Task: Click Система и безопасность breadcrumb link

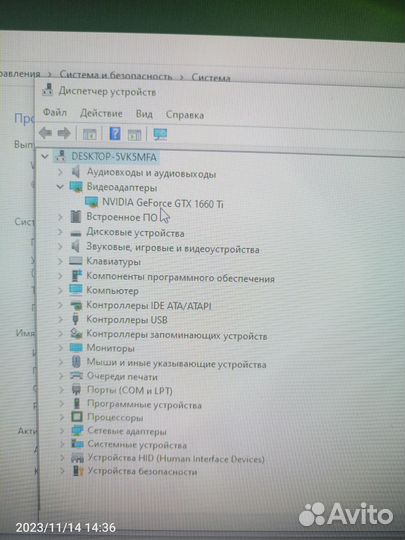Action: (x=116, y=75)
